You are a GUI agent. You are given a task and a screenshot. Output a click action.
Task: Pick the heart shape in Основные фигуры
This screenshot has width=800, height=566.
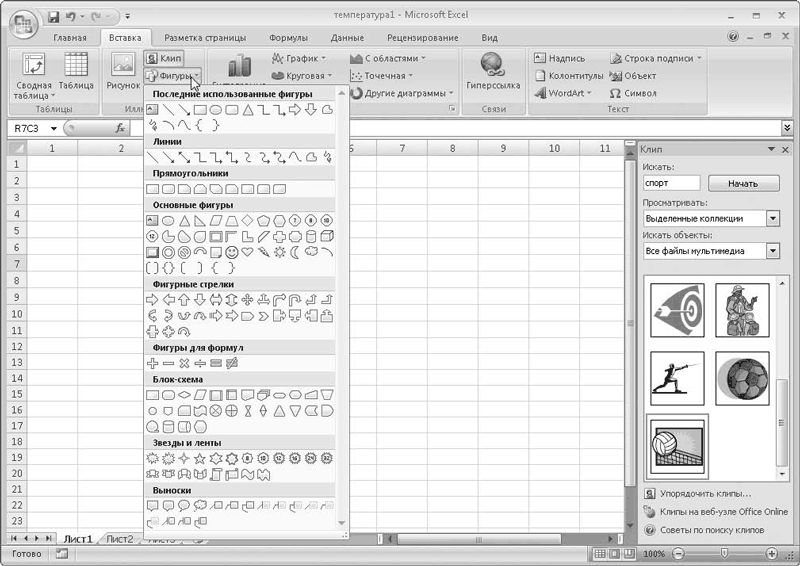[x=247, y=252]
